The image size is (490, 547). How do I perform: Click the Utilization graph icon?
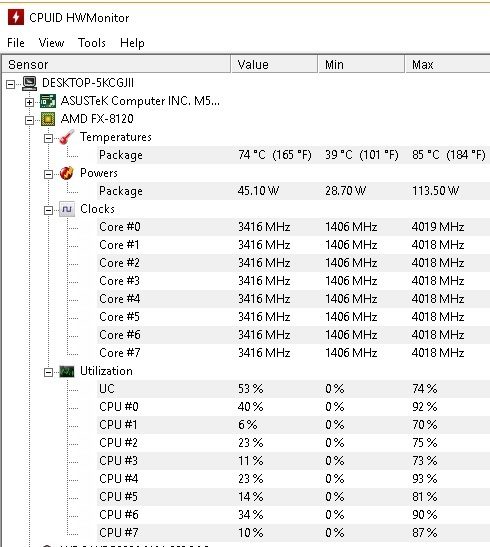67,371
